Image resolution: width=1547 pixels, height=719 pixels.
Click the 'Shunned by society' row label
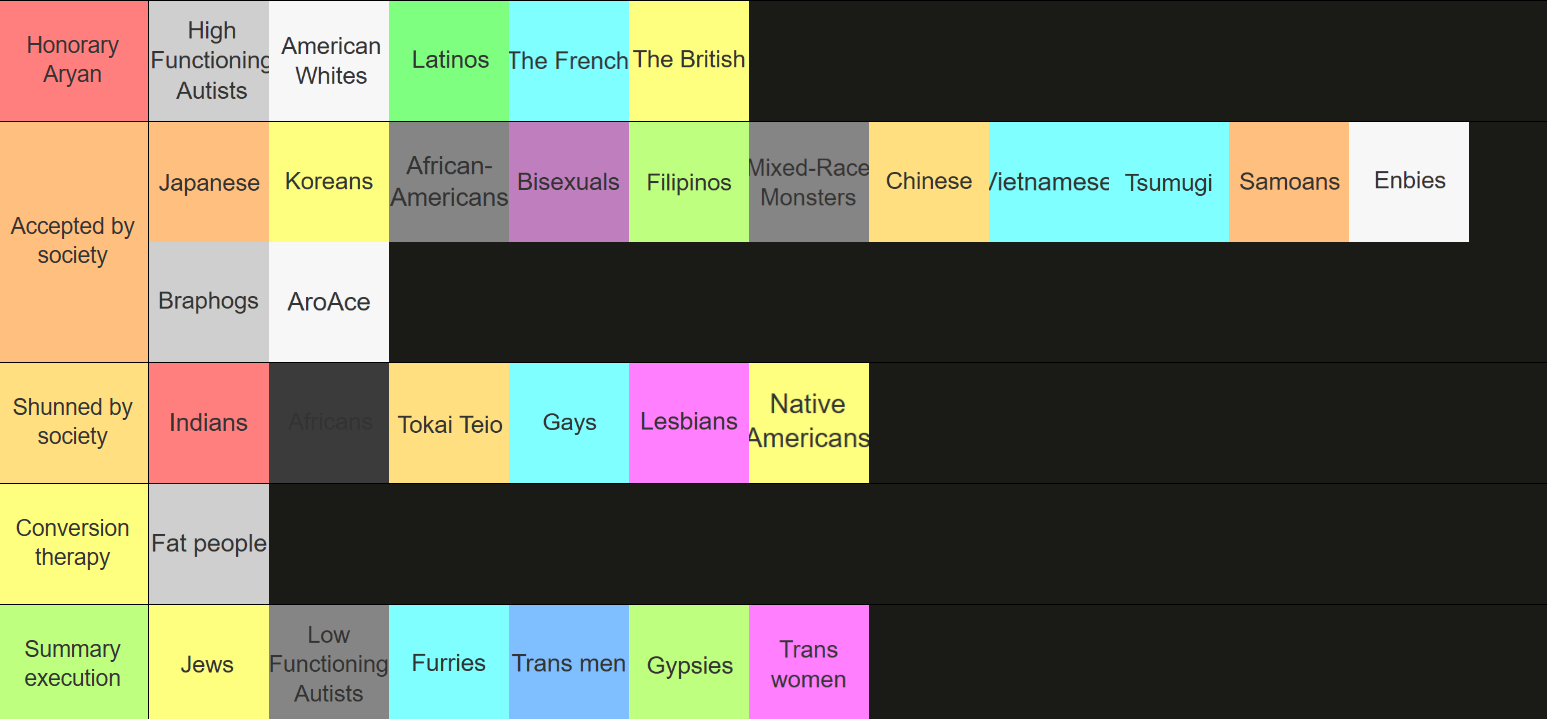coord(73,422)
